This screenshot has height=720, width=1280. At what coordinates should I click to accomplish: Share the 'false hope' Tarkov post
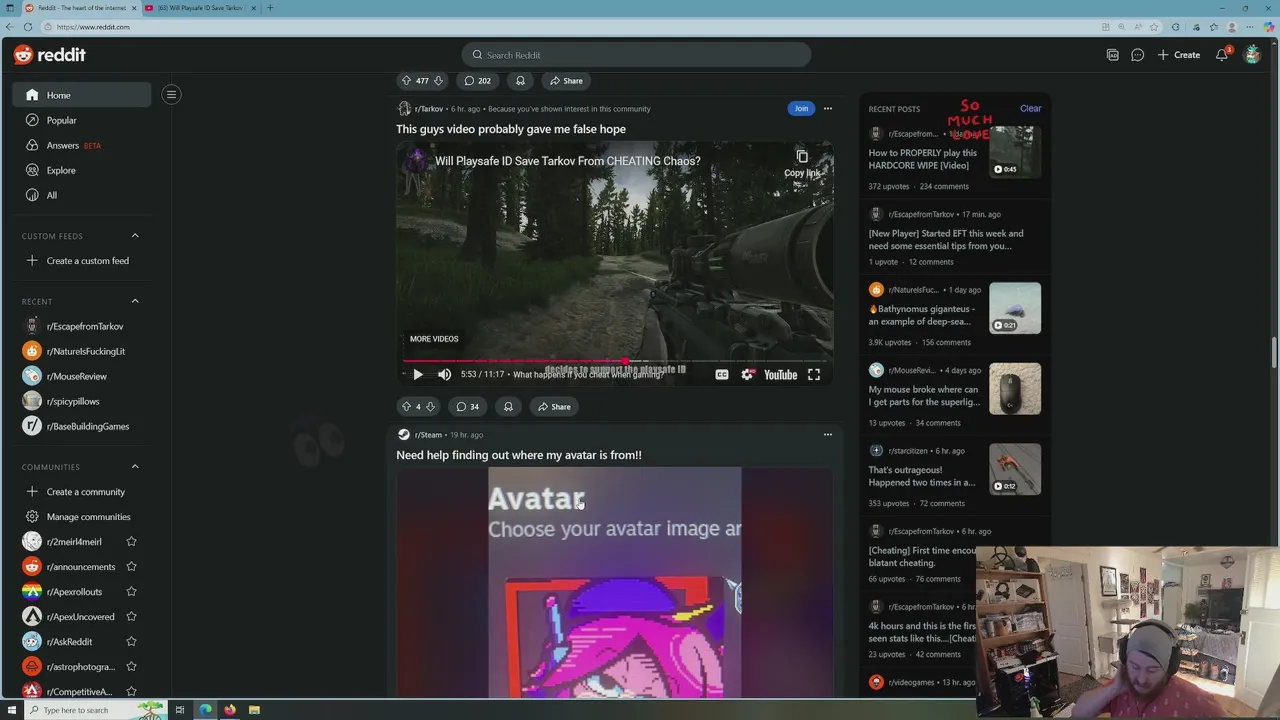click(554, 407)
